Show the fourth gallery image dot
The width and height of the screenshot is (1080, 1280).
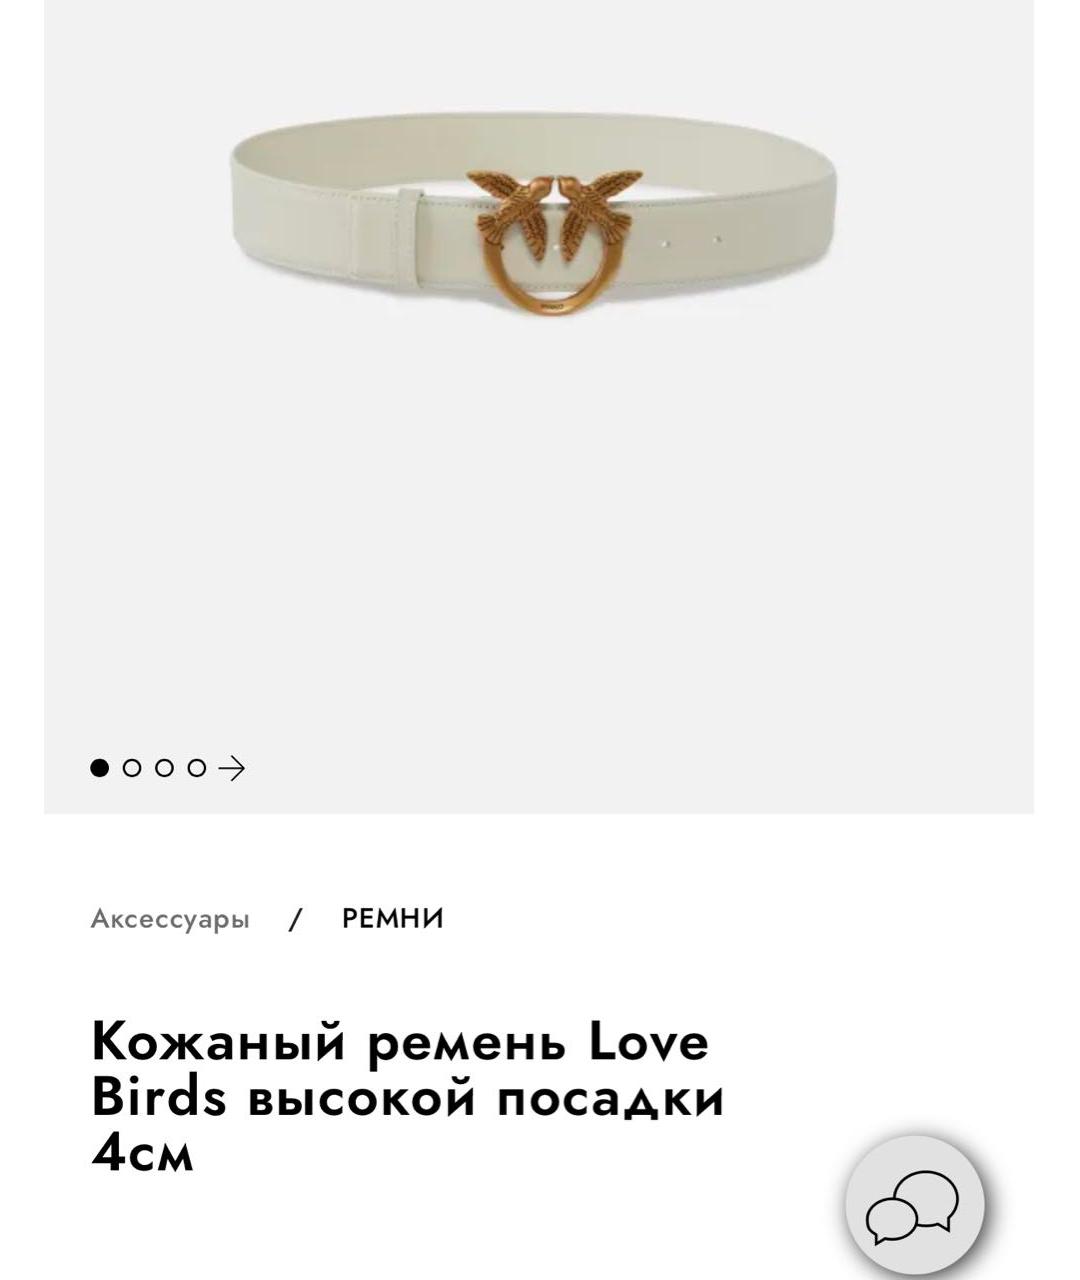click(x=197, y=768)
